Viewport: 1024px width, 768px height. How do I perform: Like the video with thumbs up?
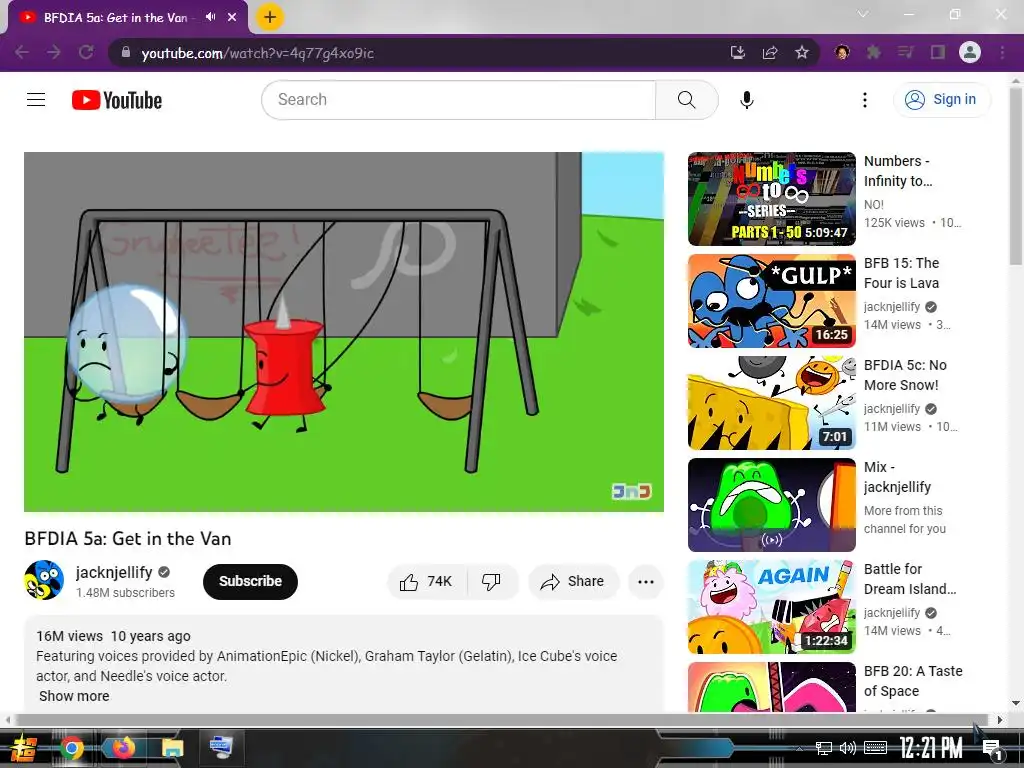[427, 581]
